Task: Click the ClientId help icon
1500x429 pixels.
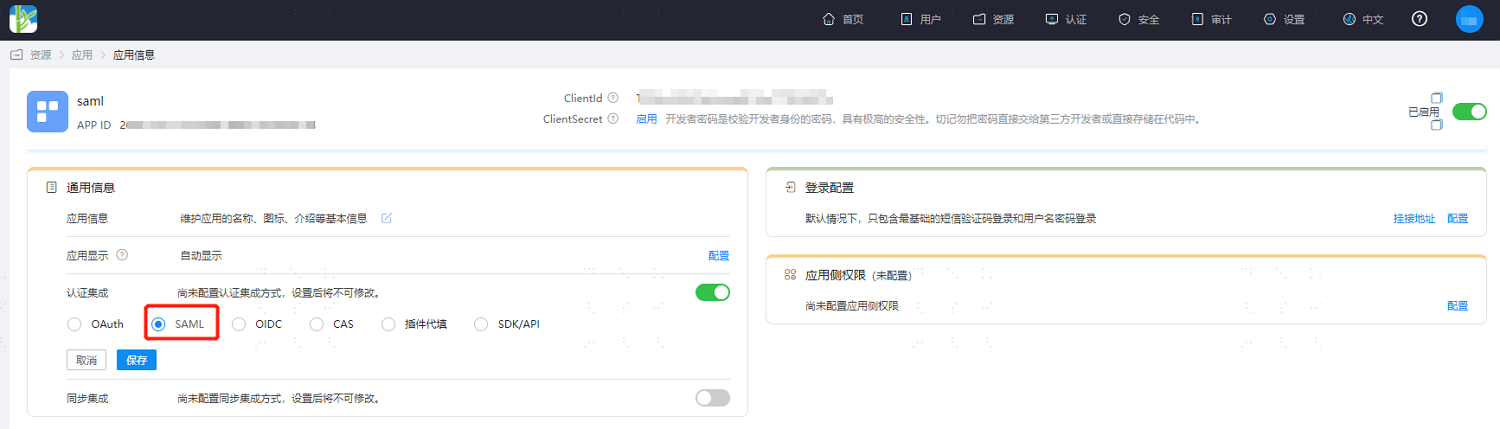Action: point(612,98)
